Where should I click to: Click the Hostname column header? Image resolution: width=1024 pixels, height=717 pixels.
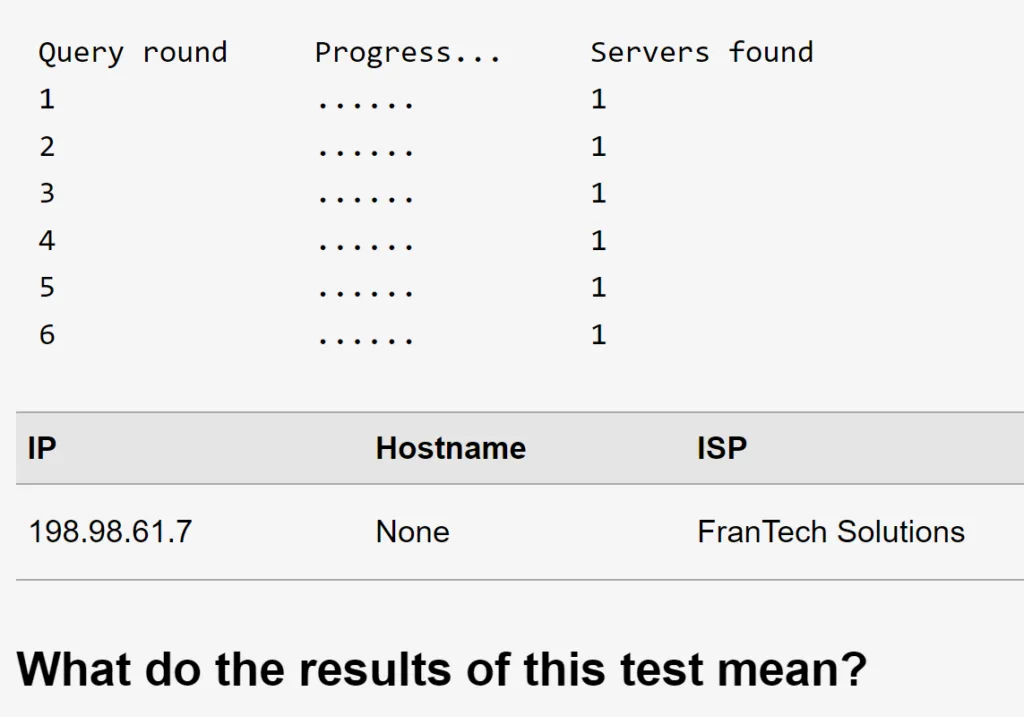(x=451, y=449)
